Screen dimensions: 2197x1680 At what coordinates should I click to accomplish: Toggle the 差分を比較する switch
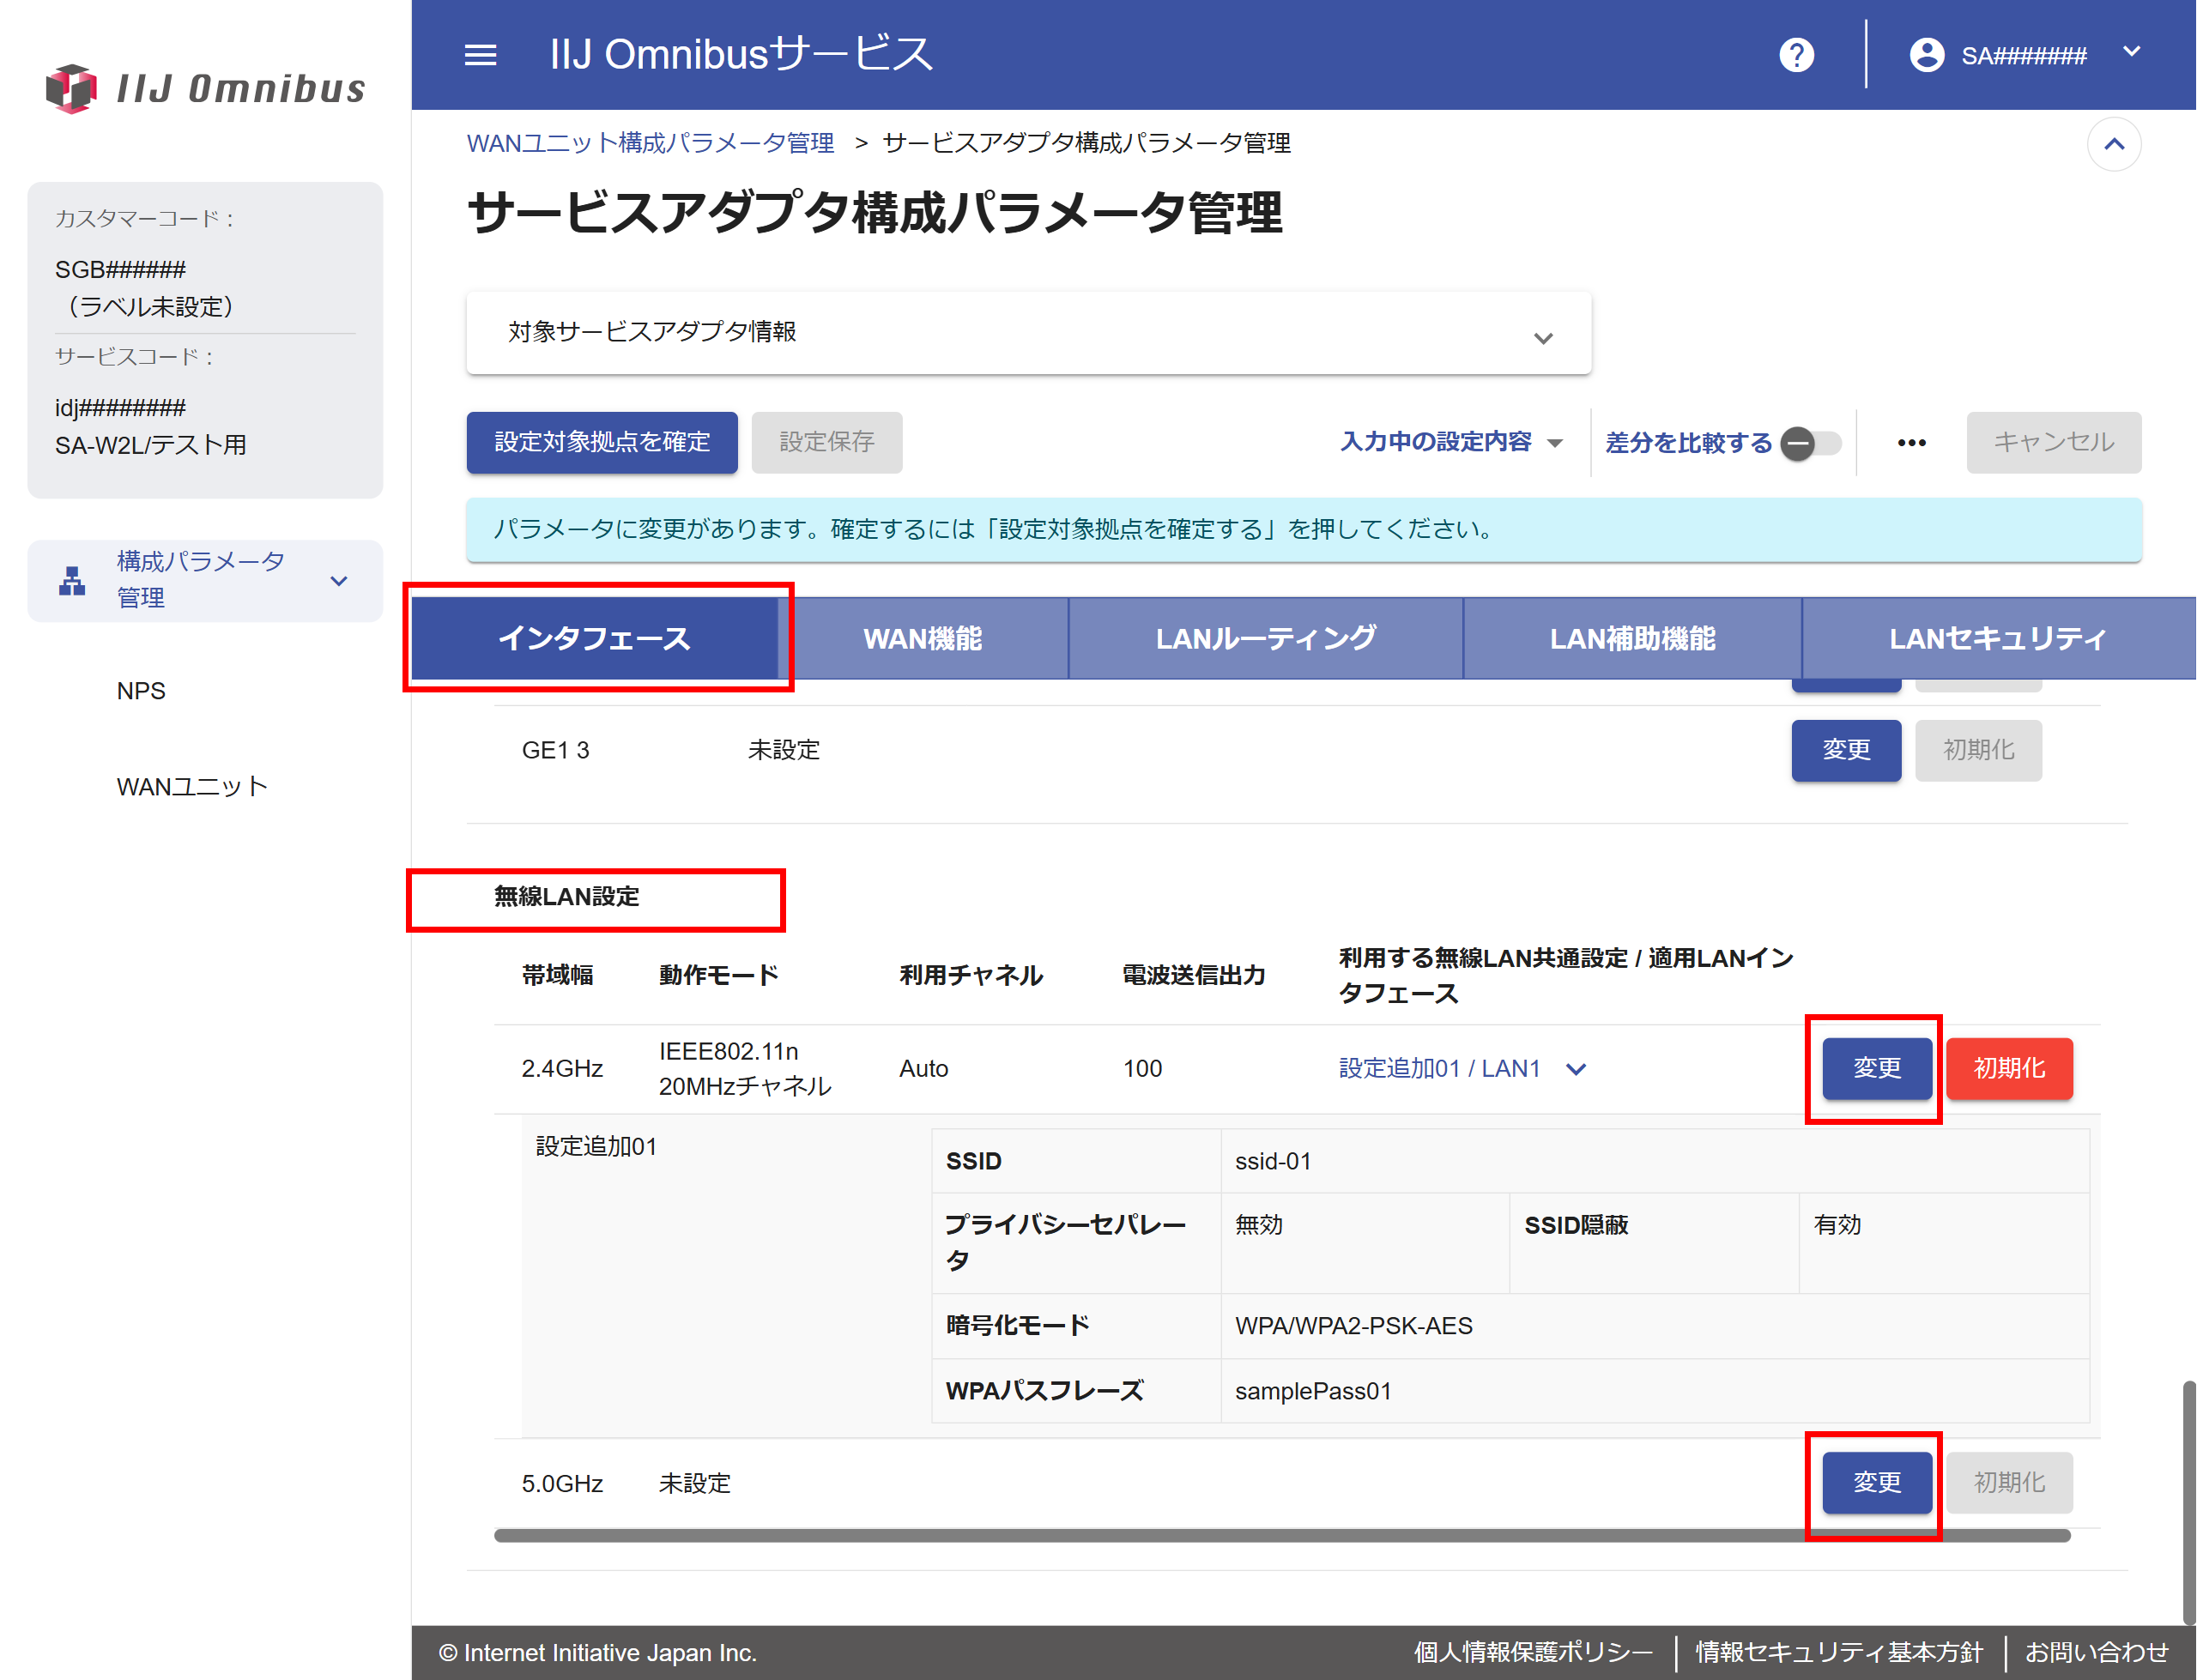pos(1810,443)
